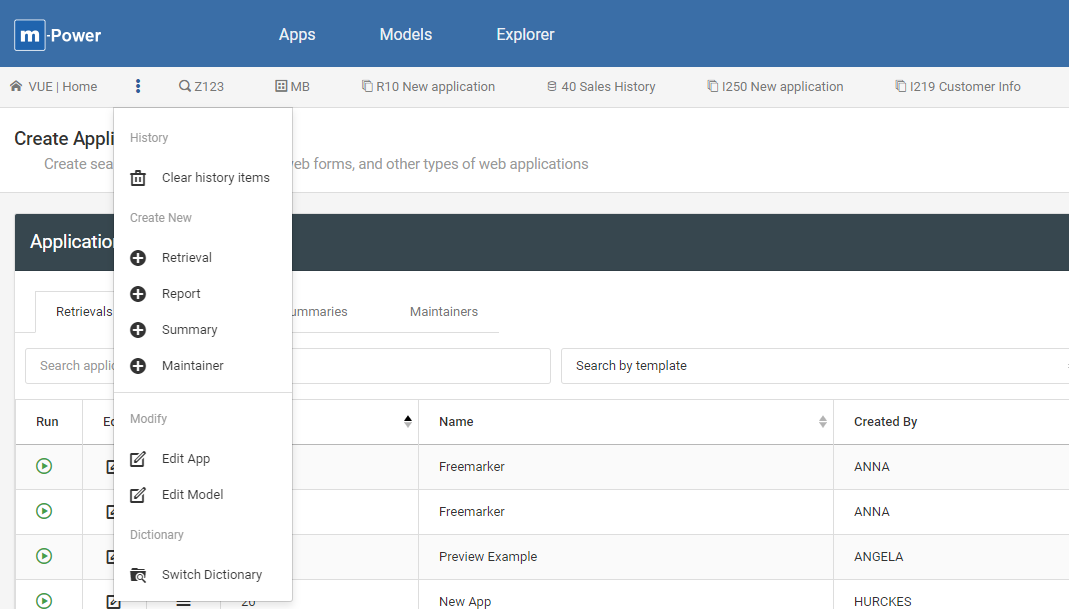
Task: Choose Maintainer from Create New list
Action: pos(192,366)
